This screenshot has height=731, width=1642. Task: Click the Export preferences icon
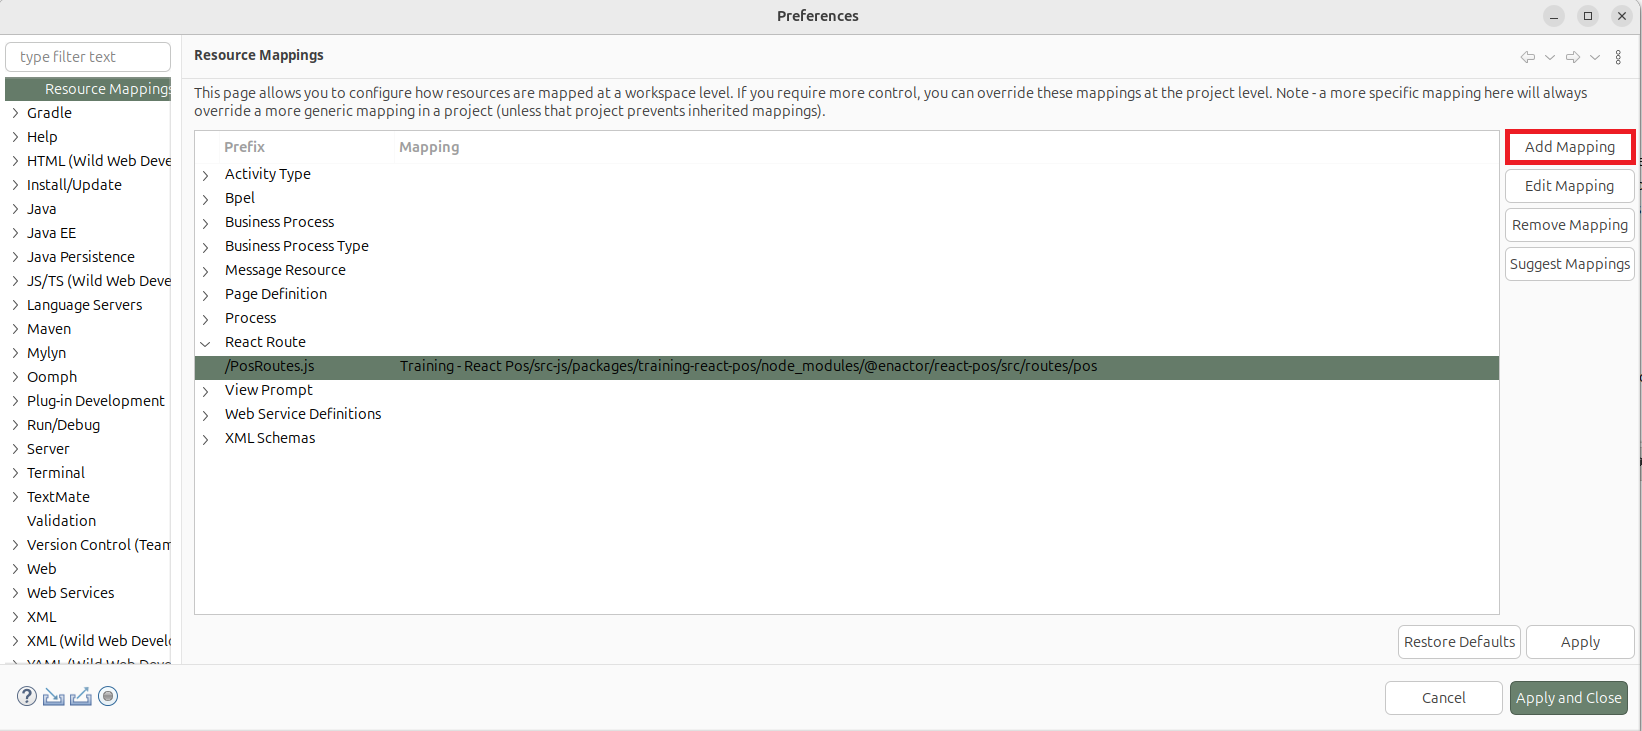81,697
